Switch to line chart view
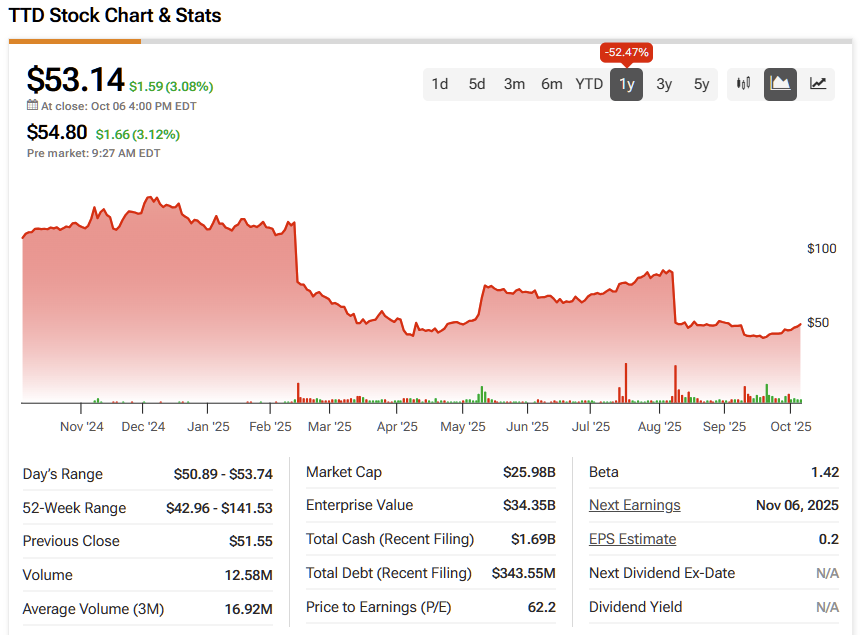 point(818,84)
